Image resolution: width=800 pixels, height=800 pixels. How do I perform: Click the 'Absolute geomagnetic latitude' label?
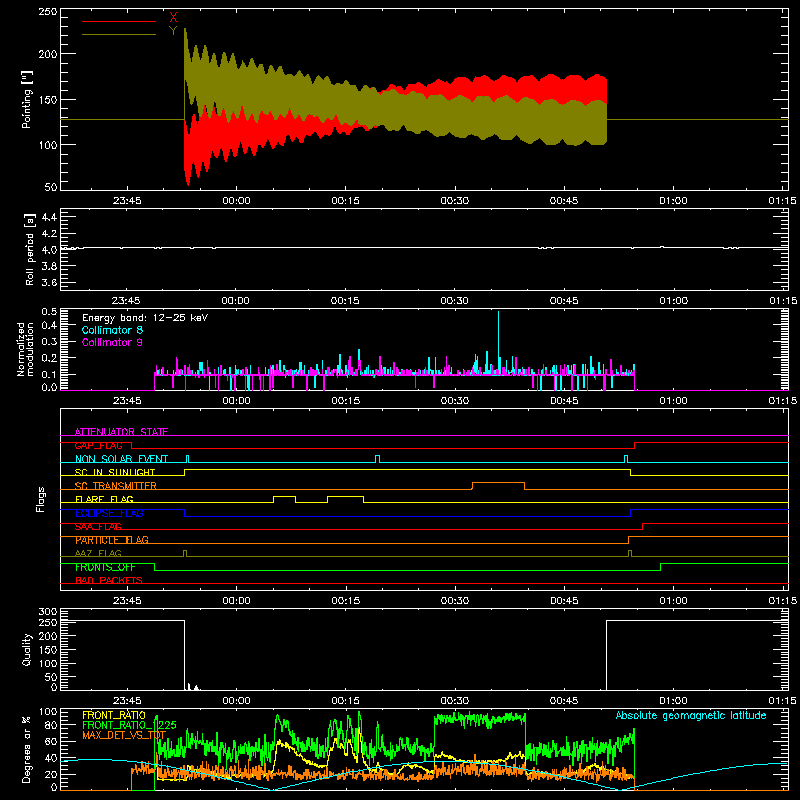point(691,715)
